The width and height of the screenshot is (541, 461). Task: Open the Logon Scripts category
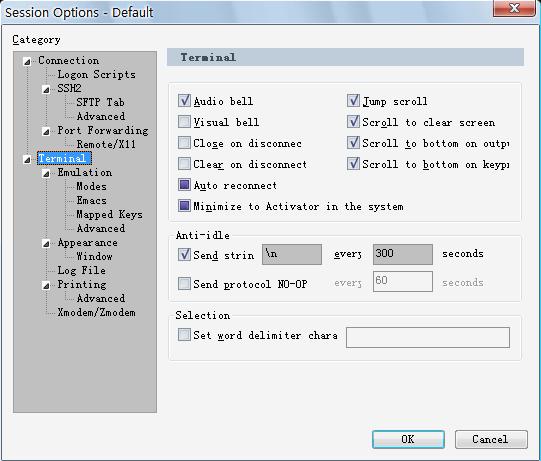coord(97,75)
